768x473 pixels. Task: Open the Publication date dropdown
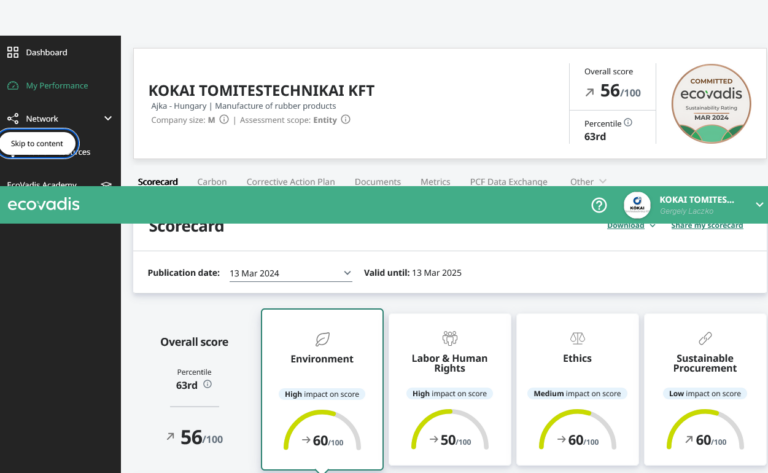[x=290, y=273]
